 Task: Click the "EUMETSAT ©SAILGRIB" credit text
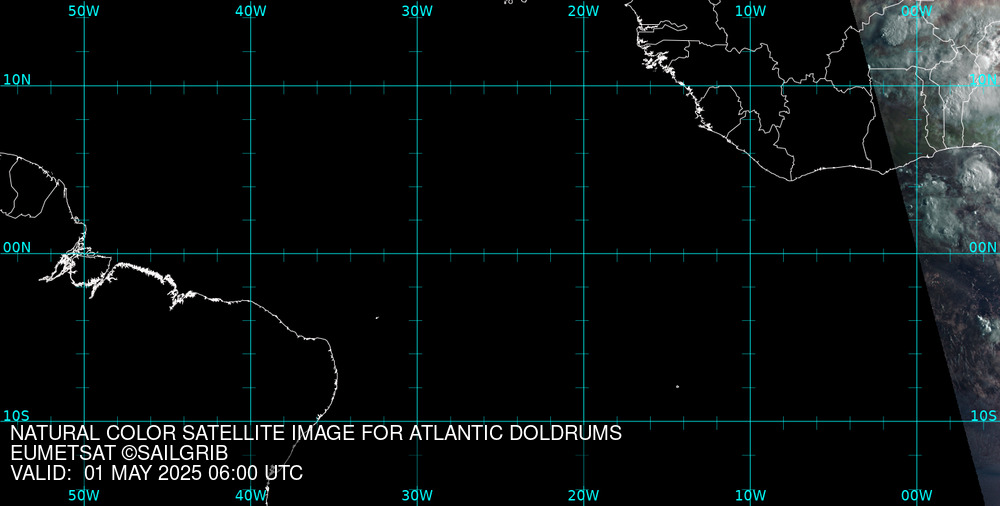coord(119,453)
